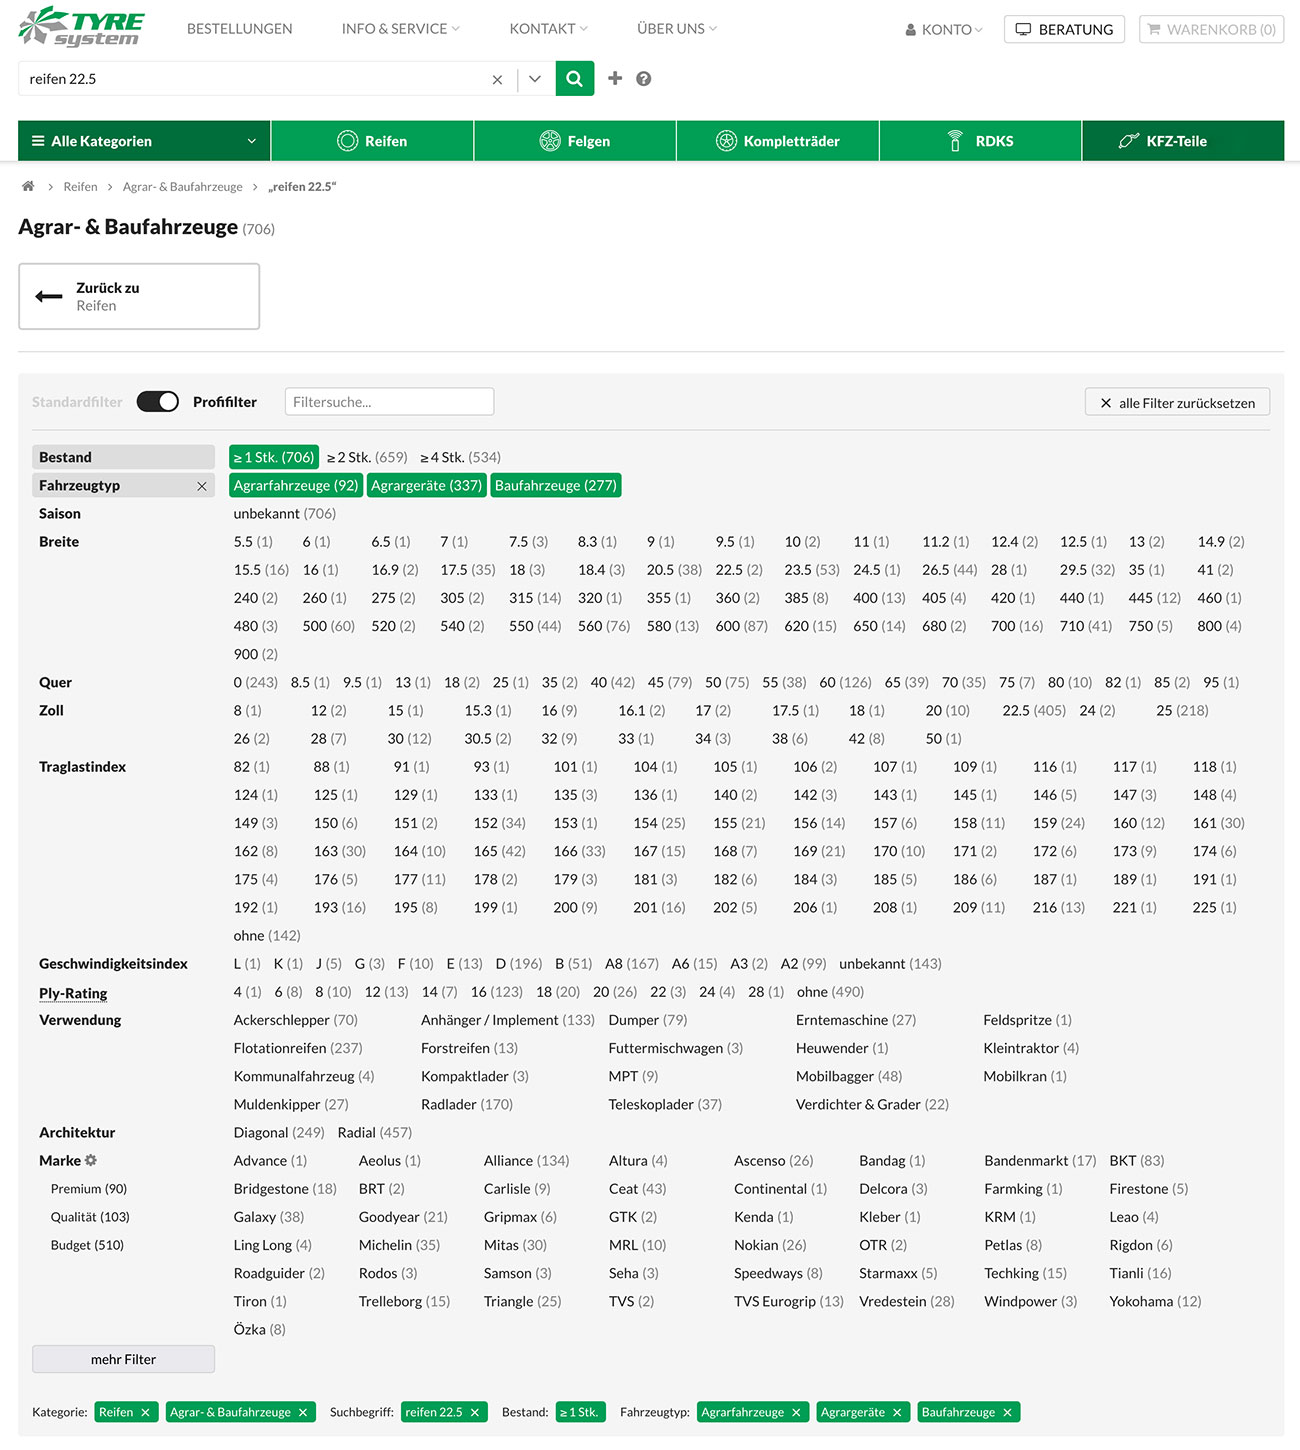Expand more filters via mehr Filter
1300x1450 pixels.
tap(123, 1359)
